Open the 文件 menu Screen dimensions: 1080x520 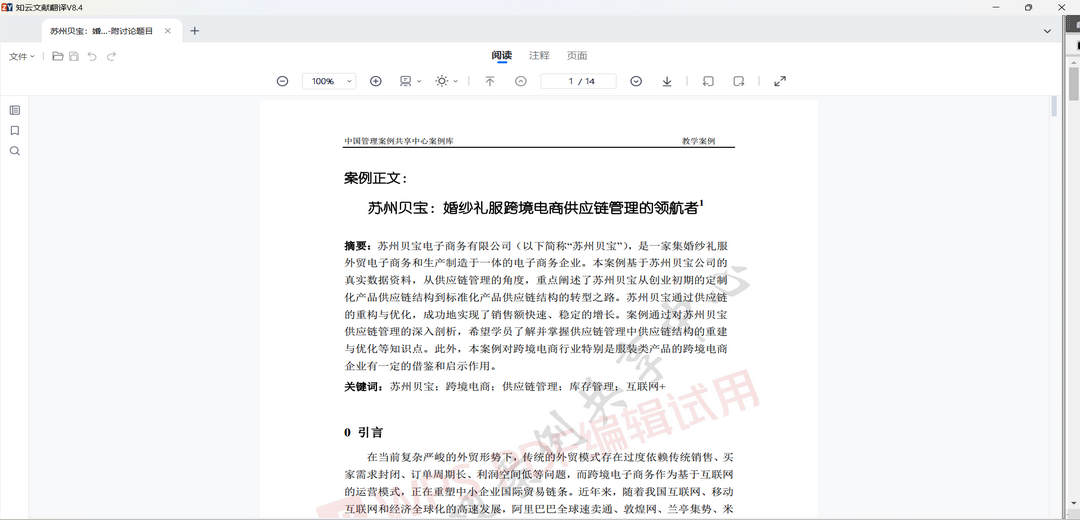22,56
